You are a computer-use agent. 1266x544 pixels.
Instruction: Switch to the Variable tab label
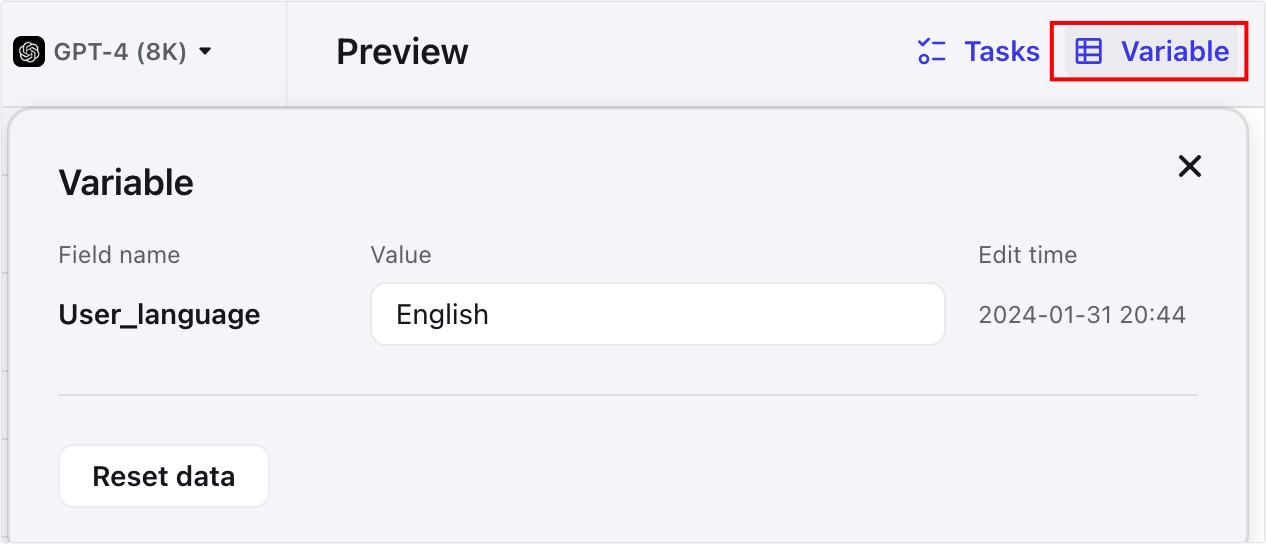(1175, 52)
